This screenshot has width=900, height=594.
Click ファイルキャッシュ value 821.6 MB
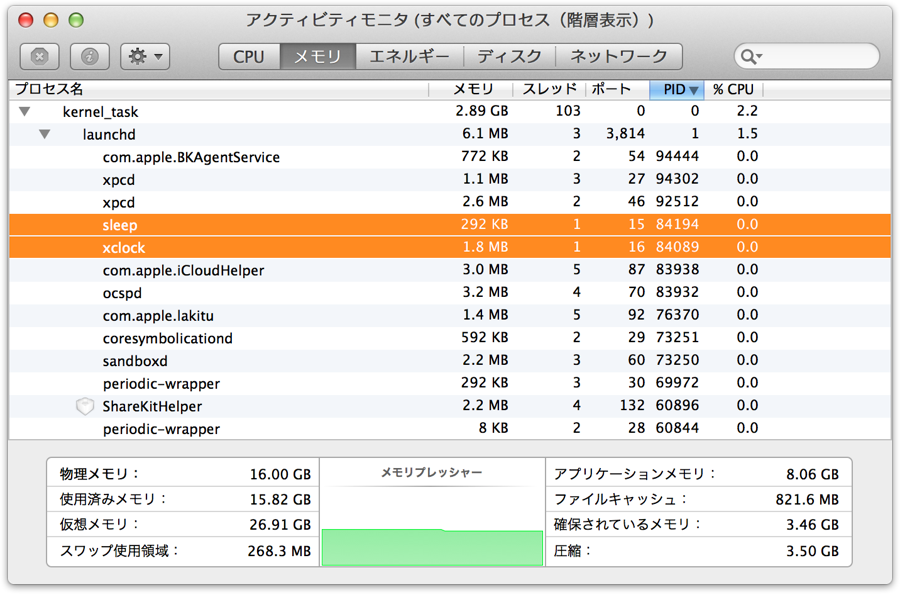(808, 500)
